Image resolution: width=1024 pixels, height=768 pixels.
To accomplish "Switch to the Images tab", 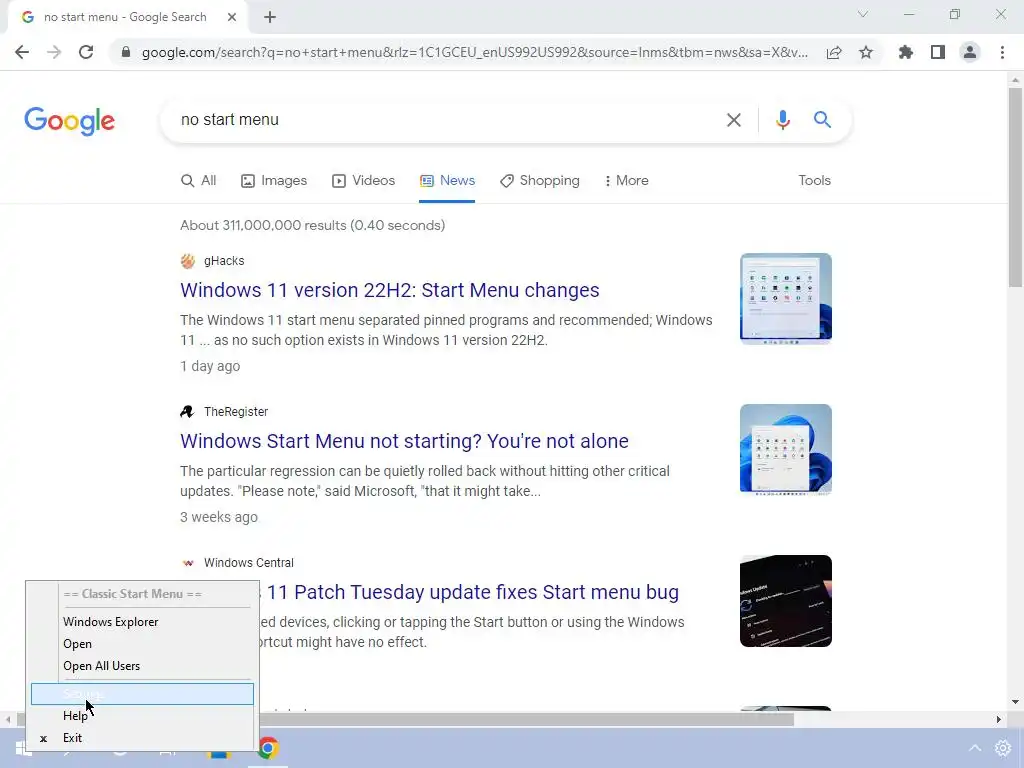I will click(274, 180).
